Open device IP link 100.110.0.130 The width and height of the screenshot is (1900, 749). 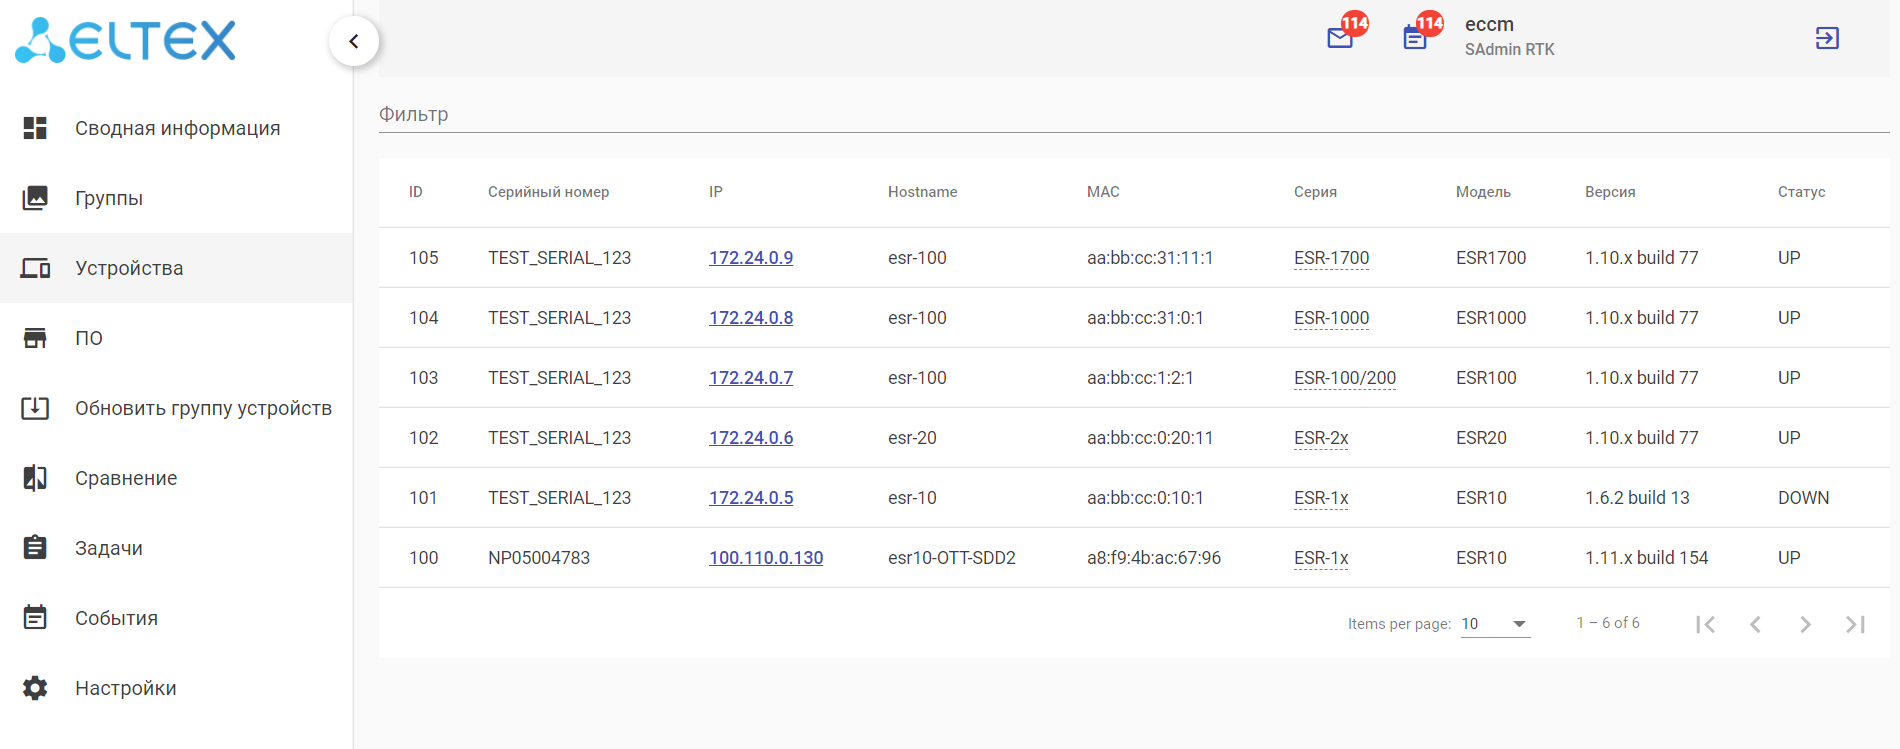[766, 558]
